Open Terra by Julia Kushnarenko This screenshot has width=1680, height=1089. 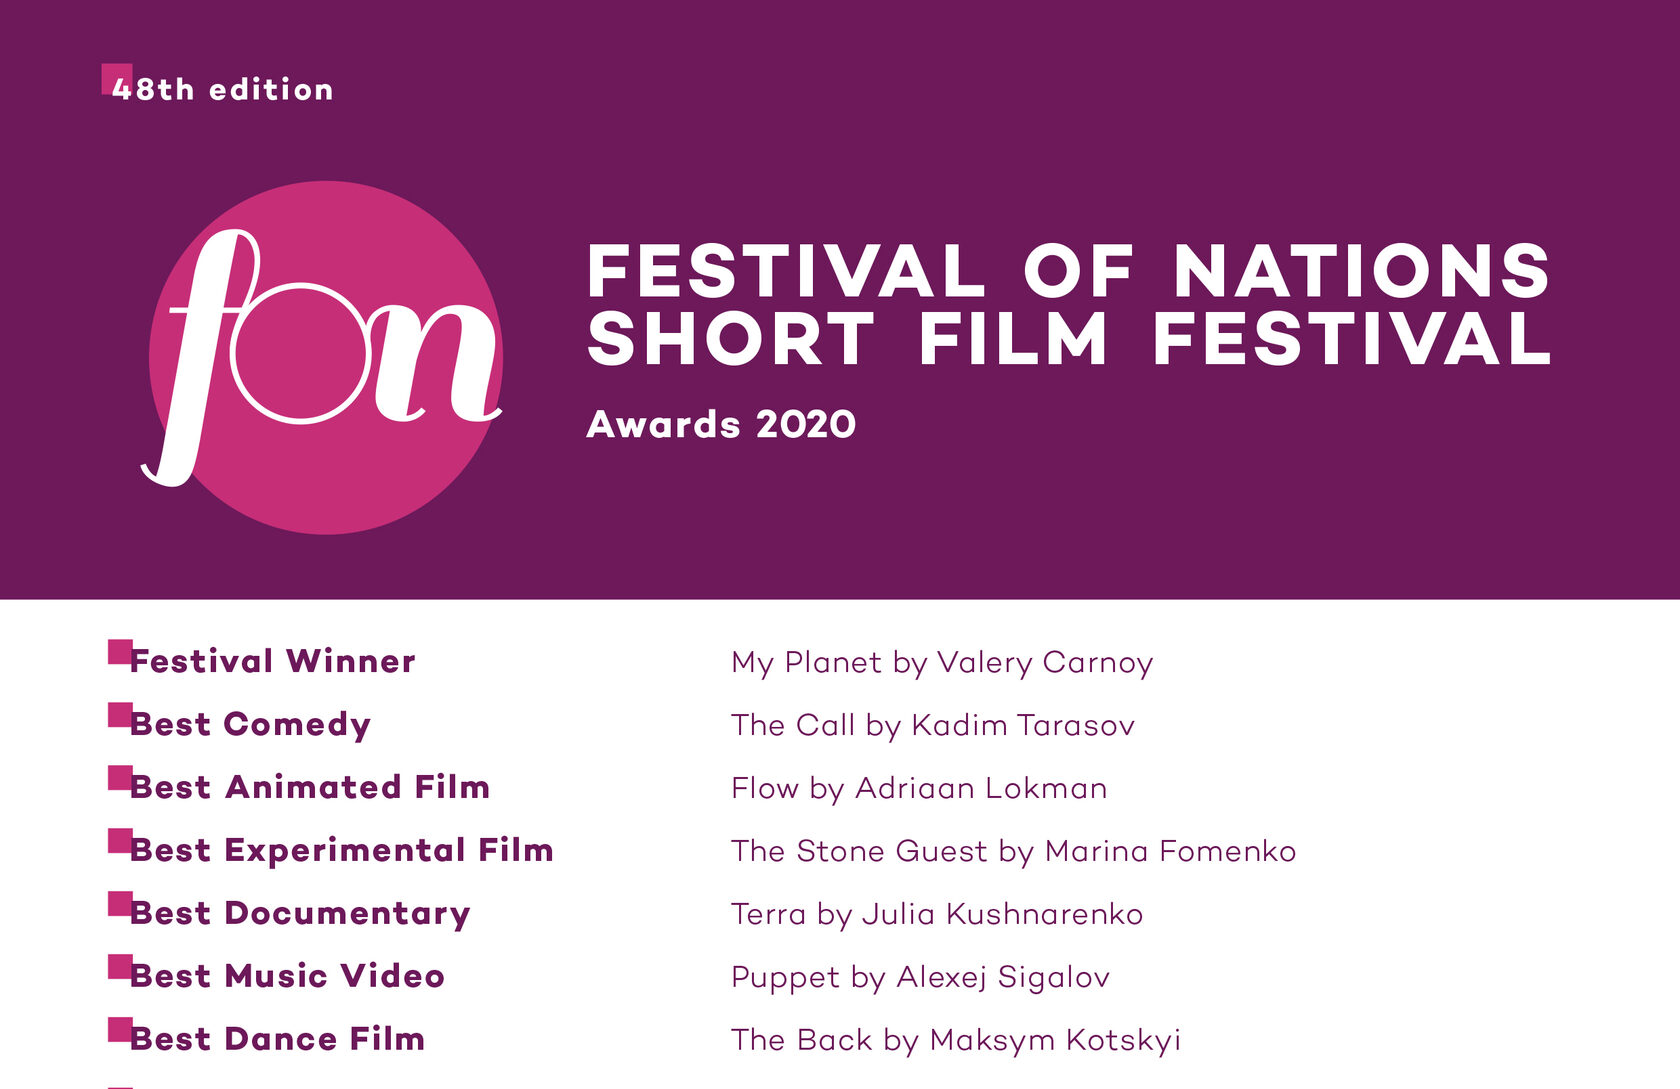tap(937, 915)
